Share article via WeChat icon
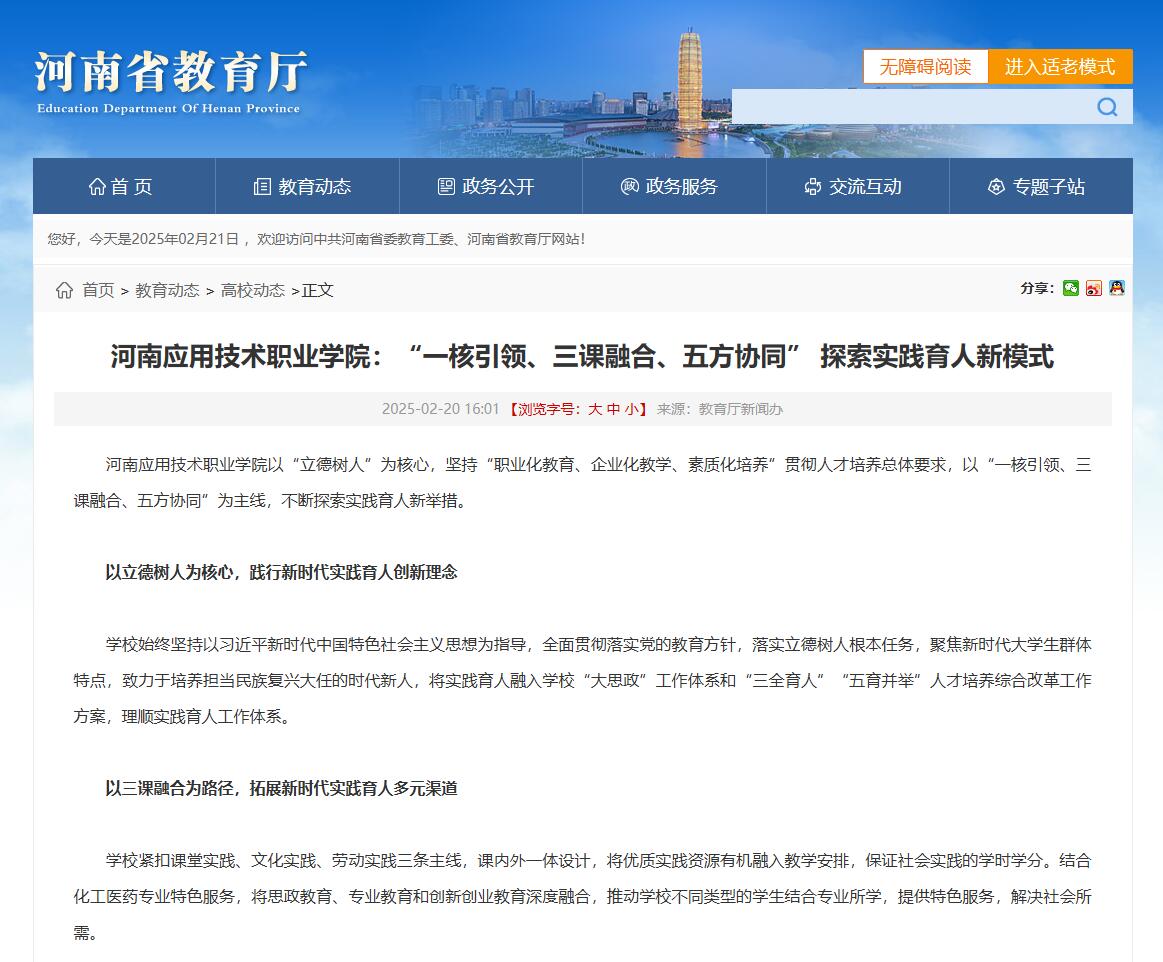The height and width of the screenshot is (962, 1163). pos(1071,288)
